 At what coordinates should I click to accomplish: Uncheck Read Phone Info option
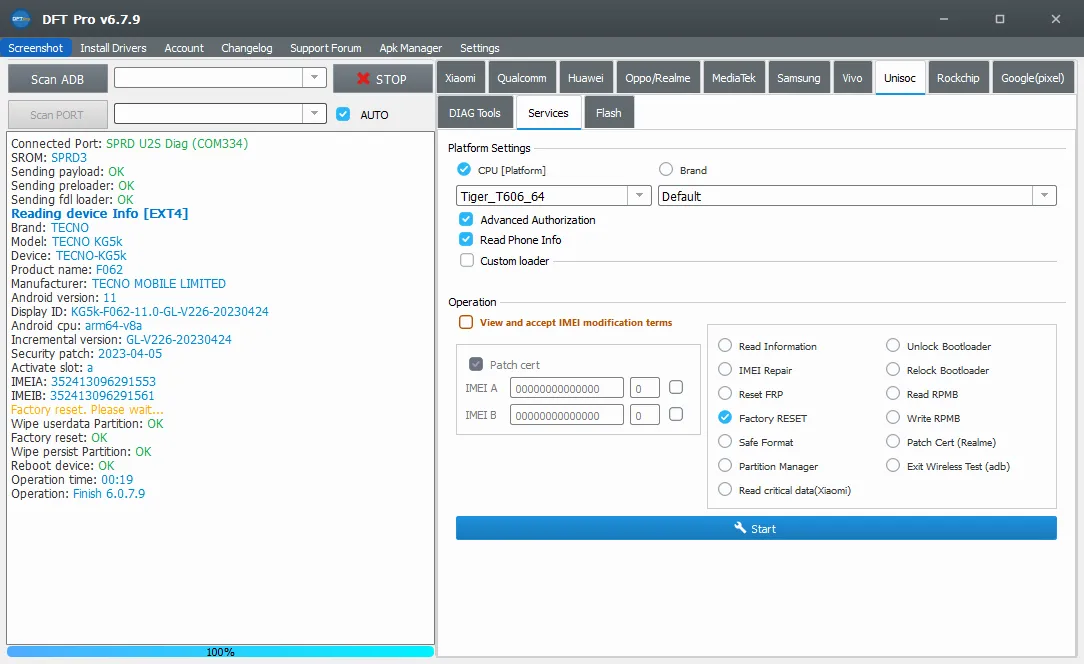(466, 240)
